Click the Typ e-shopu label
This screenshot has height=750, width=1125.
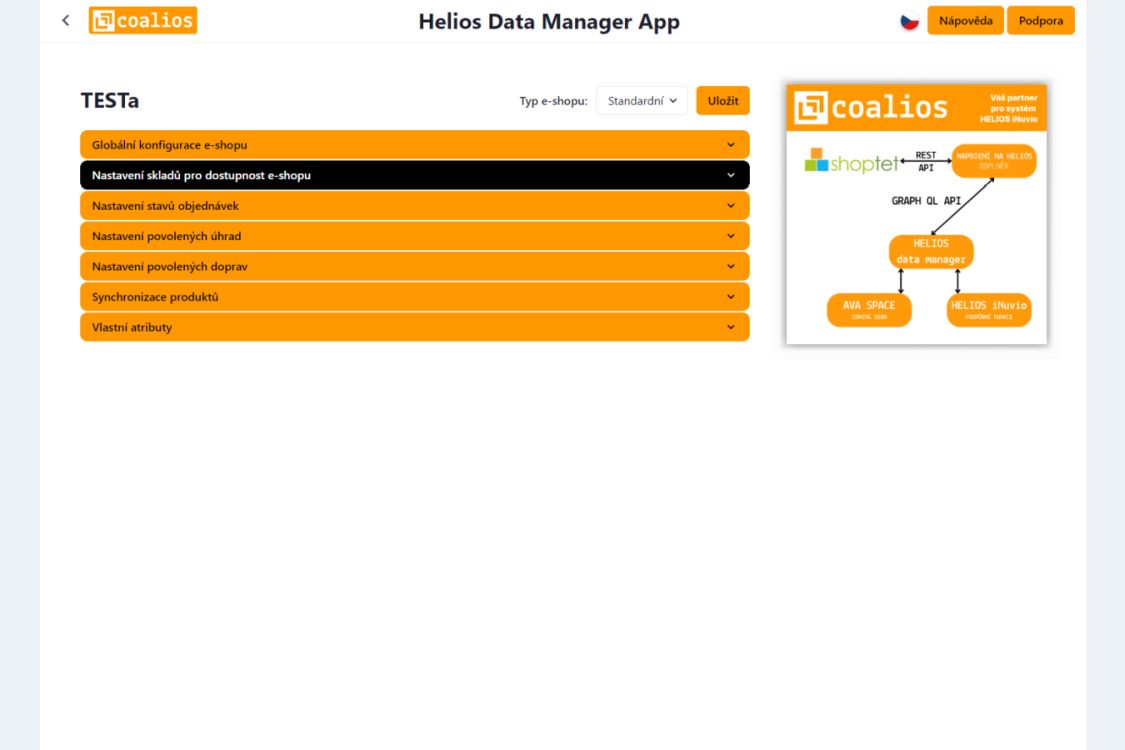[553, 101]
